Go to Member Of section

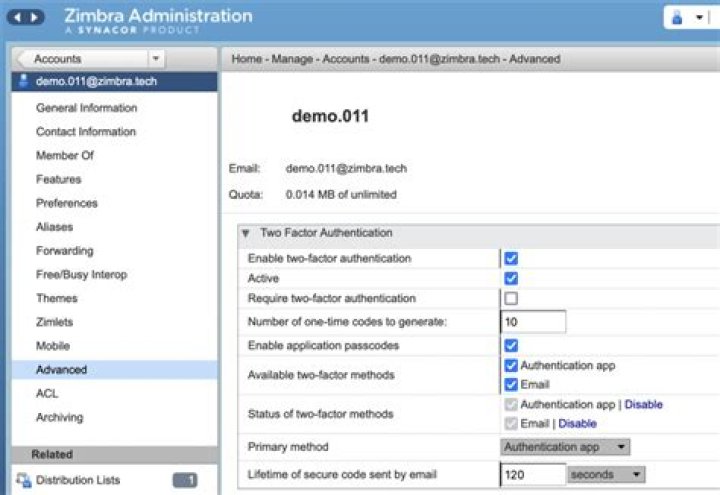(65, 156)
